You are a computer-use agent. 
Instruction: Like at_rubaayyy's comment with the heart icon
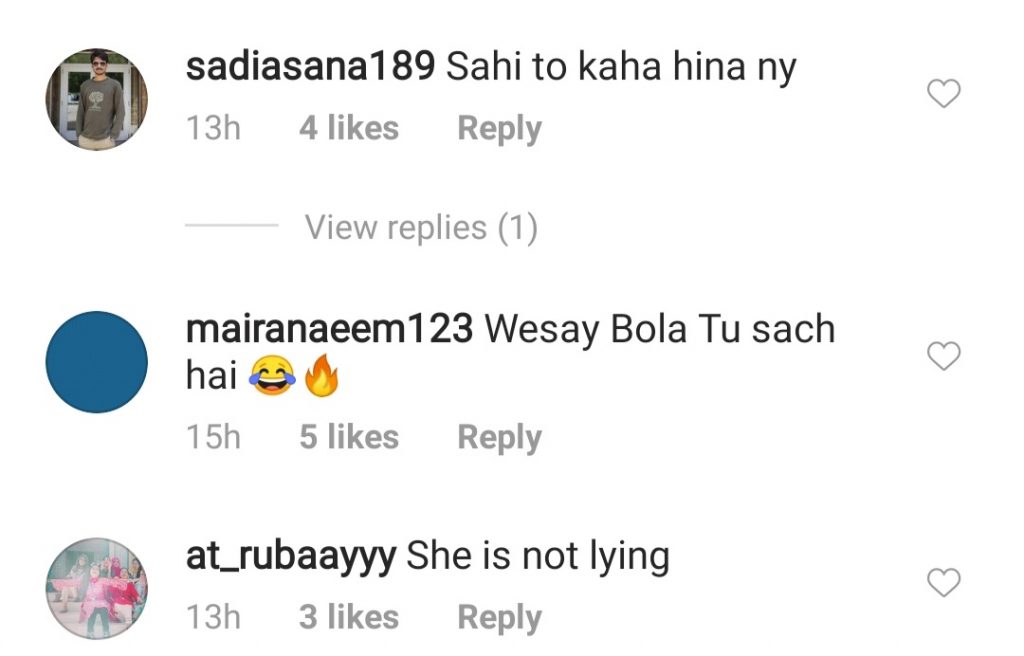coord(944,582)
